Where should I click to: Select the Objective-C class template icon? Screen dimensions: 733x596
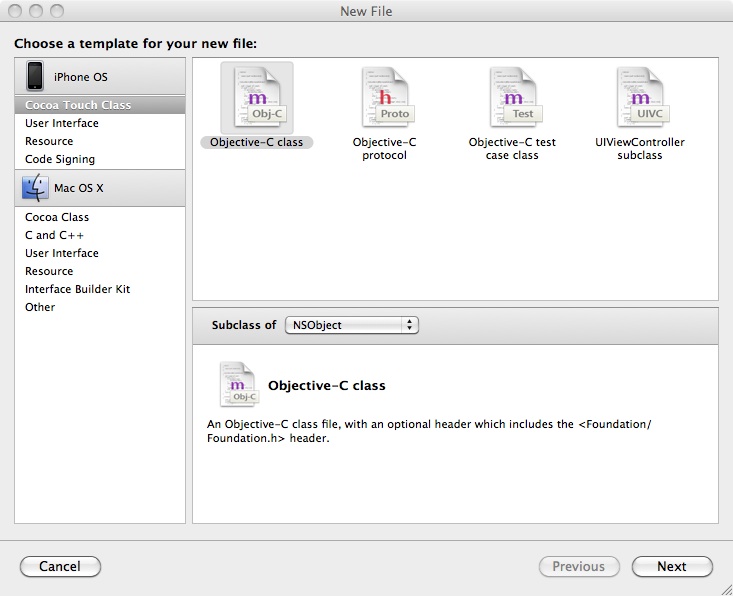click(257, 97)
